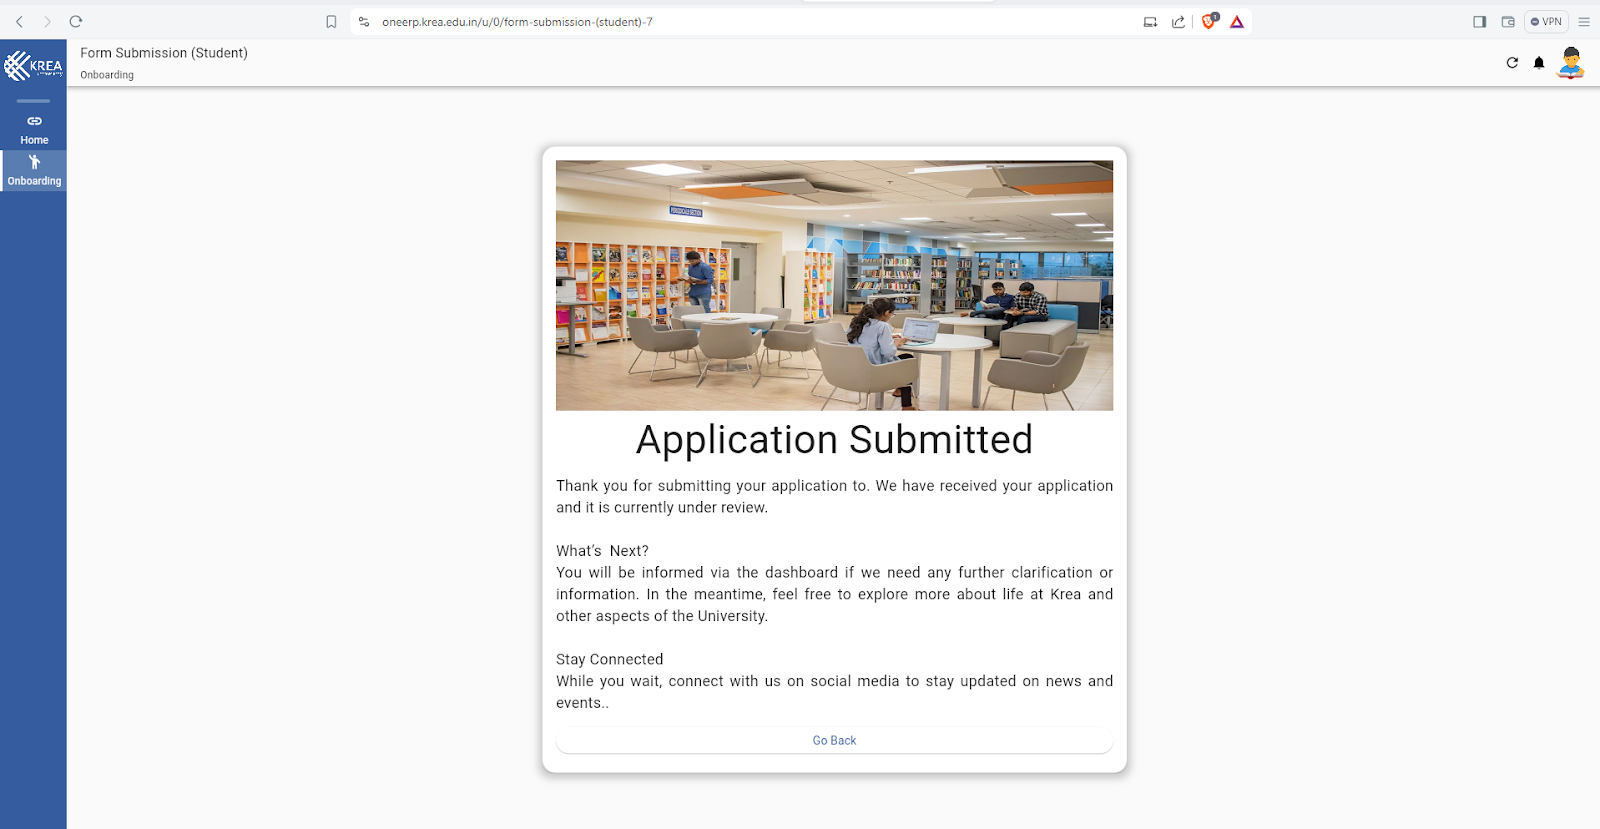Share this page using the share icon

click(x=1178, y=22)
